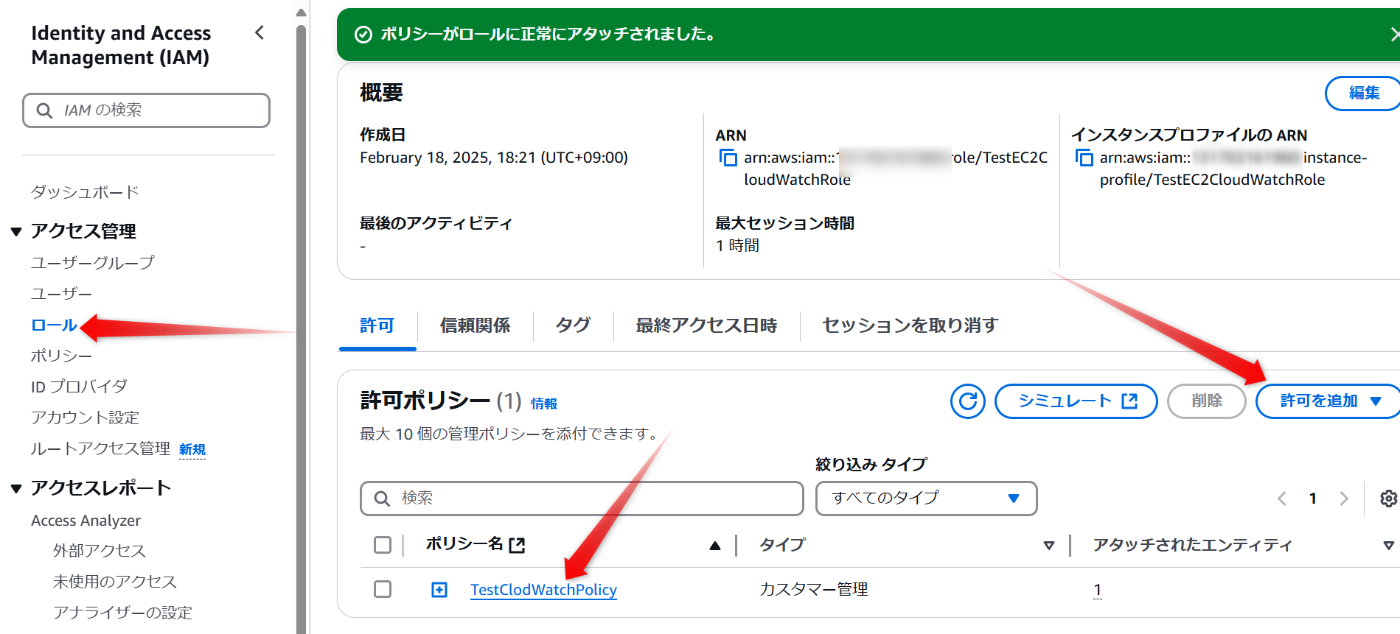
Task: Click the external link icon beside ポリシー名
Action: pyautogui.click(x=517, y=545)
